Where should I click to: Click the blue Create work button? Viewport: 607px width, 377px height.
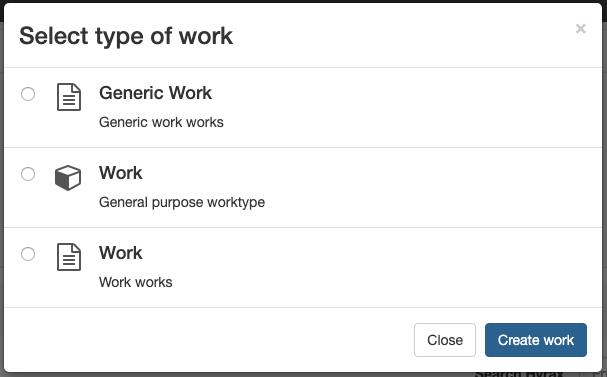coord(536,340)
